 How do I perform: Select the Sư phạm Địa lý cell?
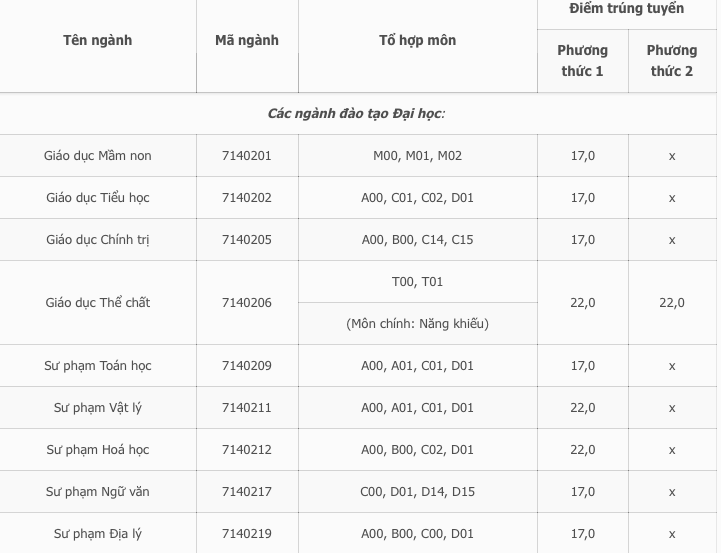coord(98,534)
